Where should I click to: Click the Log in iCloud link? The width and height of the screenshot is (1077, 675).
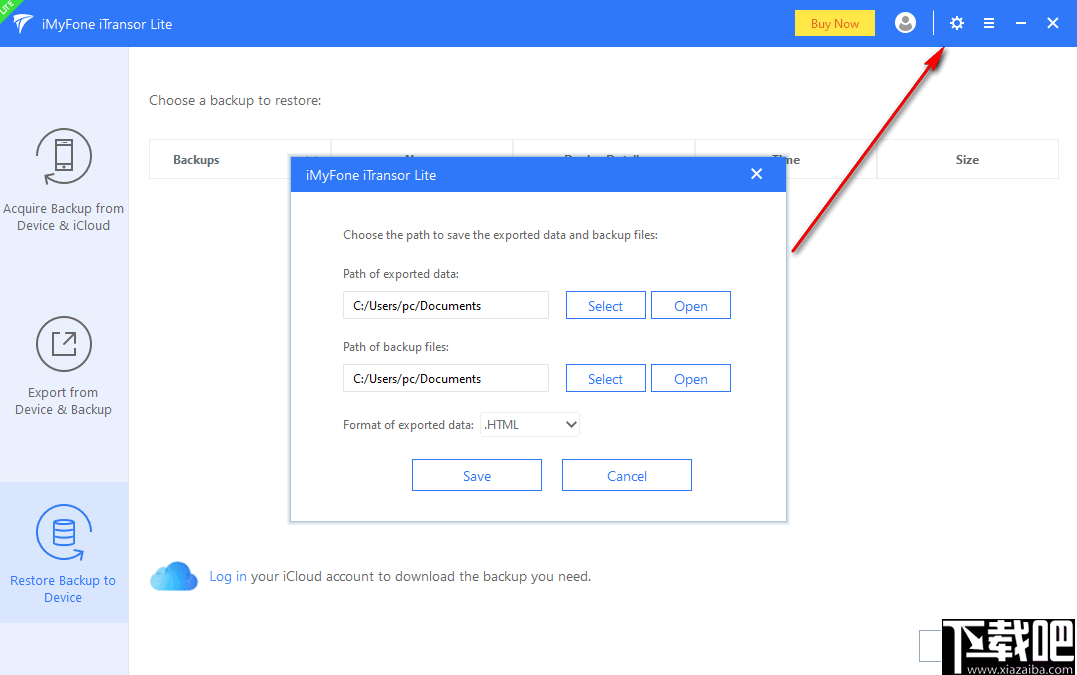click(x=228, y=576)
